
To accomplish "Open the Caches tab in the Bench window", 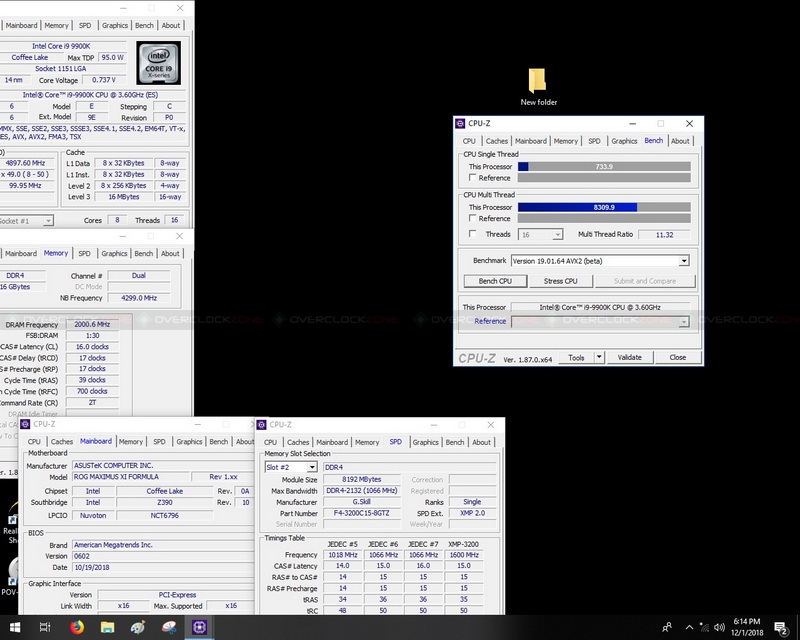I will (x=496, y=141).
